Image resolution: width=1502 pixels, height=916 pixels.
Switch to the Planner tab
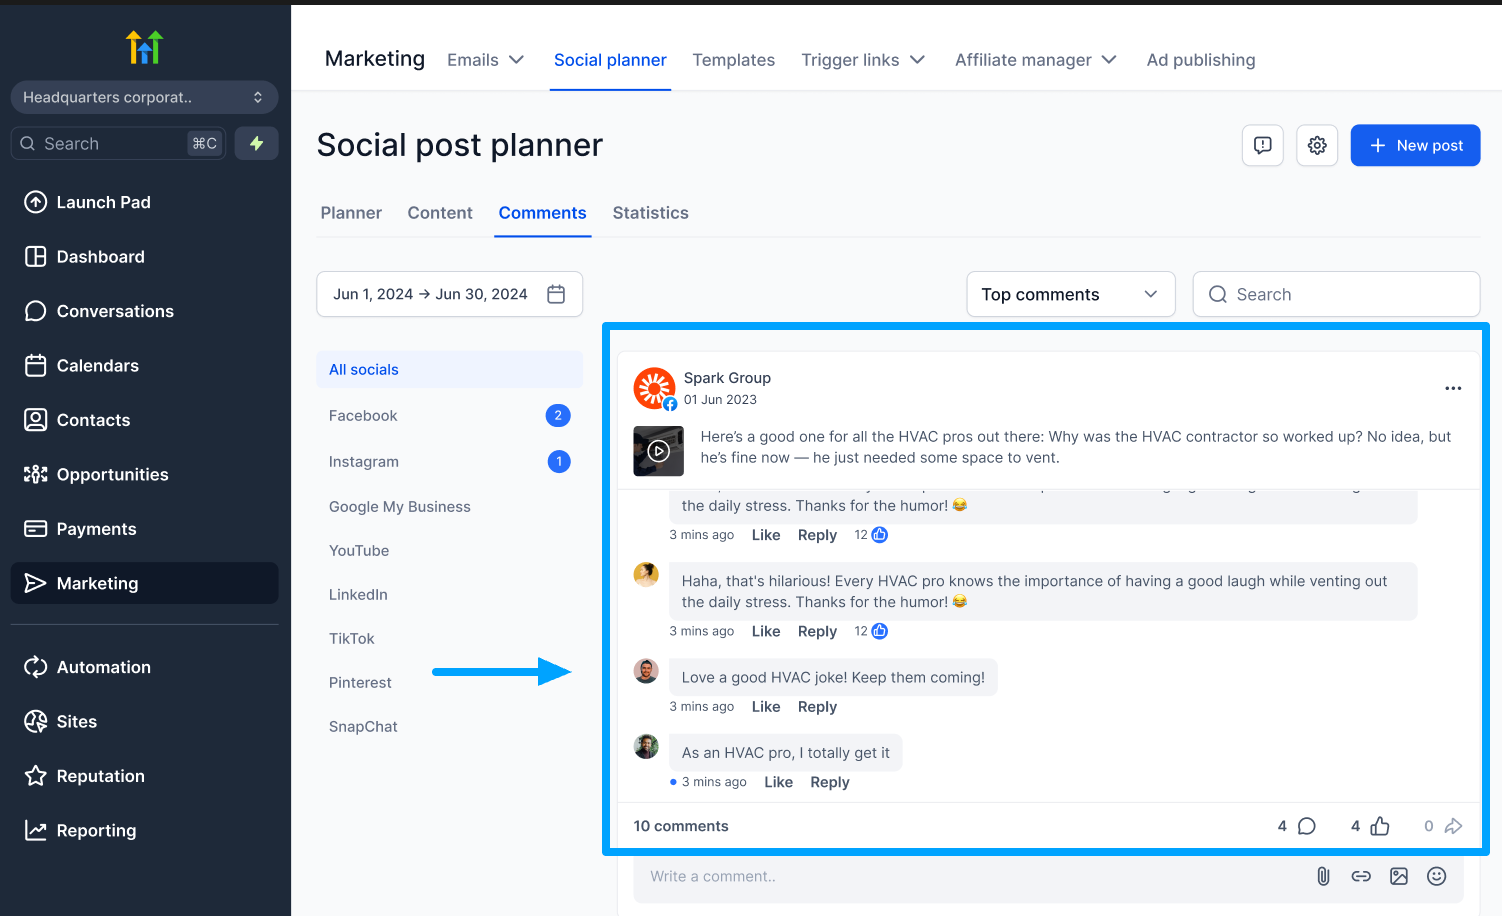tap(351, 213)
